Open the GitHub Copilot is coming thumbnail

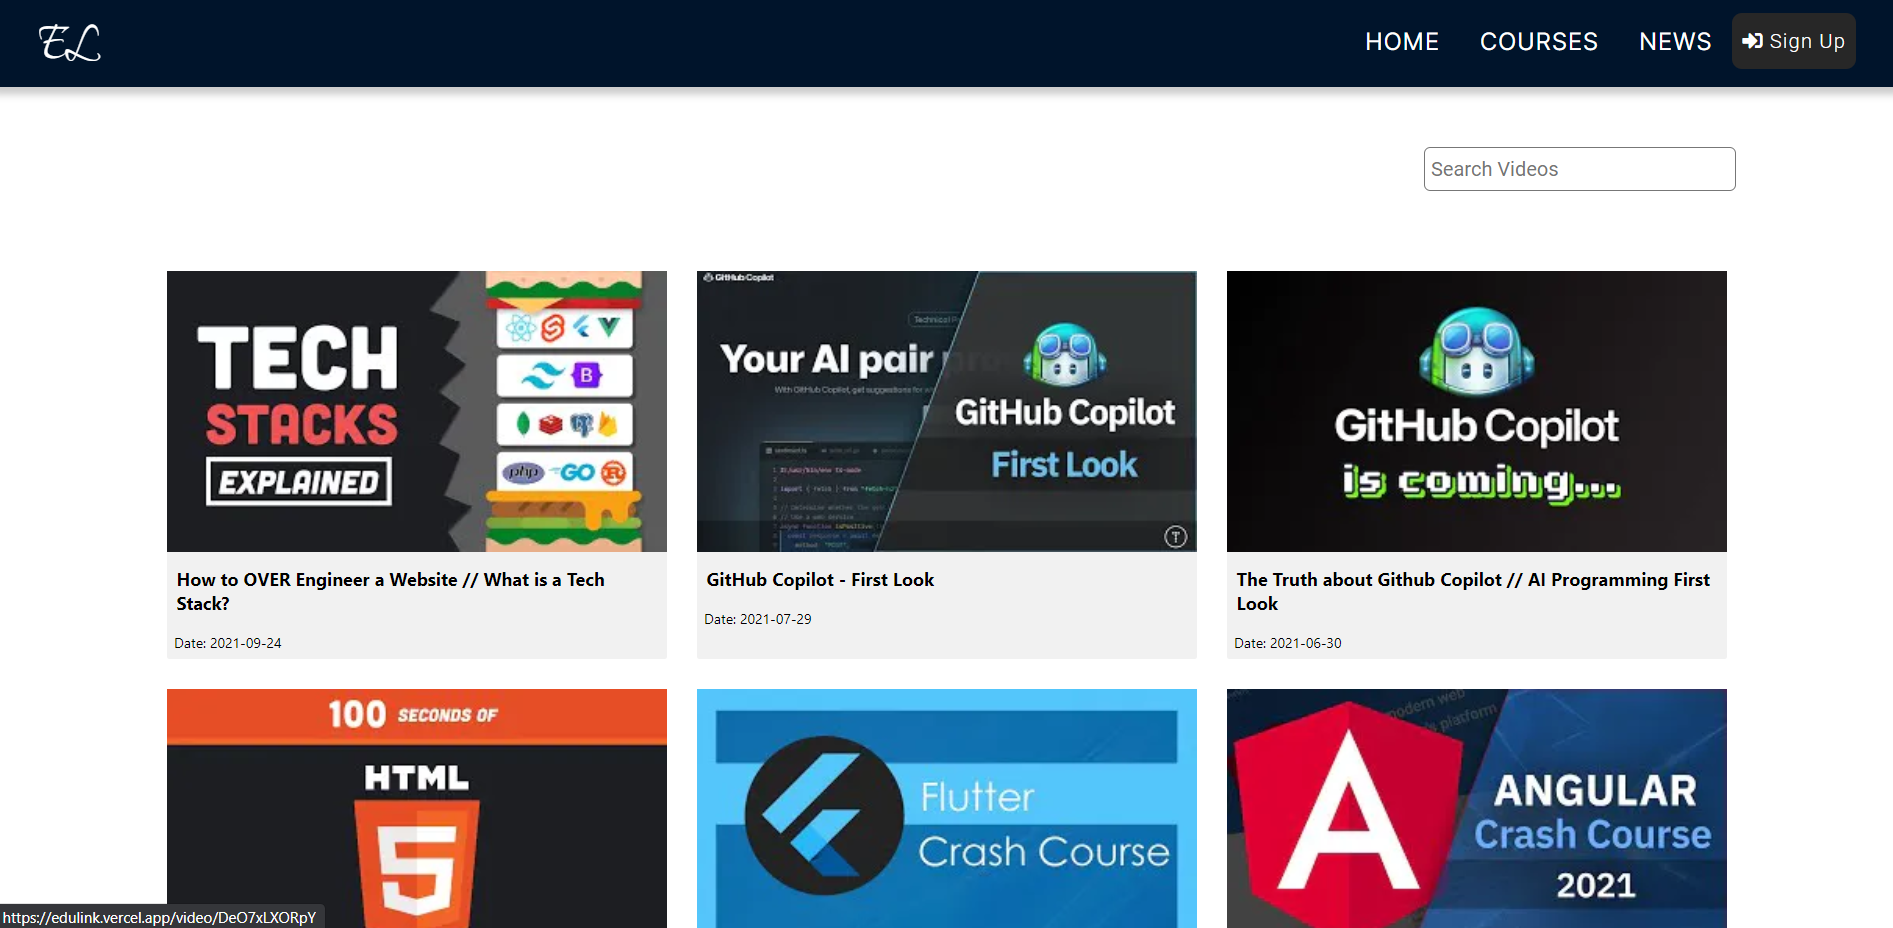point(1477,411)
